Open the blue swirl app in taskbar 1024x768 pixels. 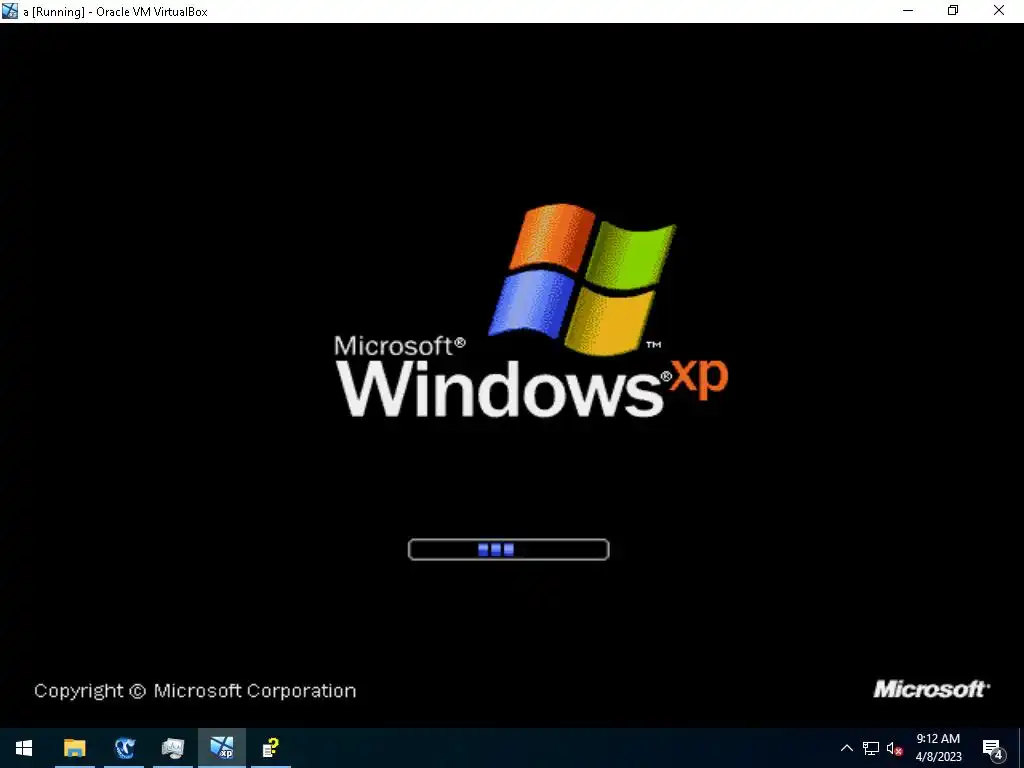tap(124, 748)
